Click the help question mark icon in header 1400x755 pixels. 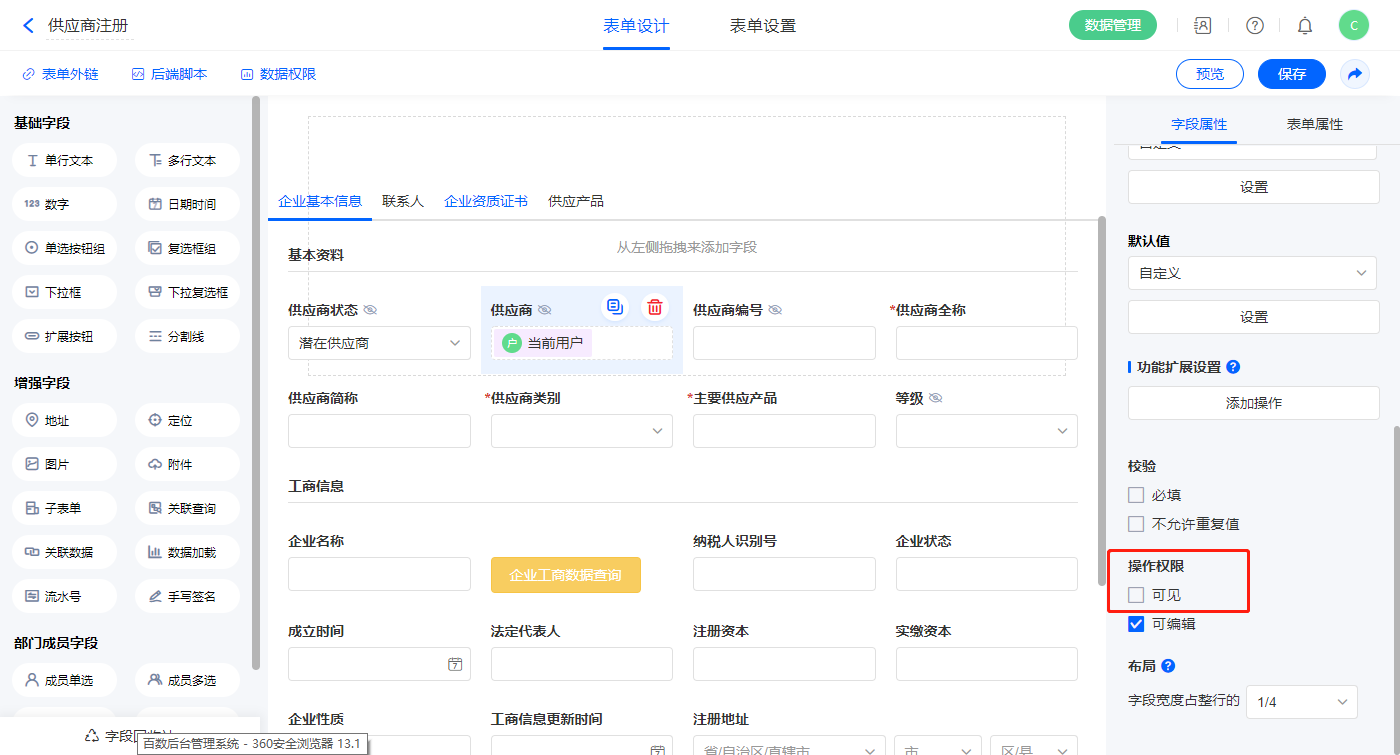(x=1254, y=26)
